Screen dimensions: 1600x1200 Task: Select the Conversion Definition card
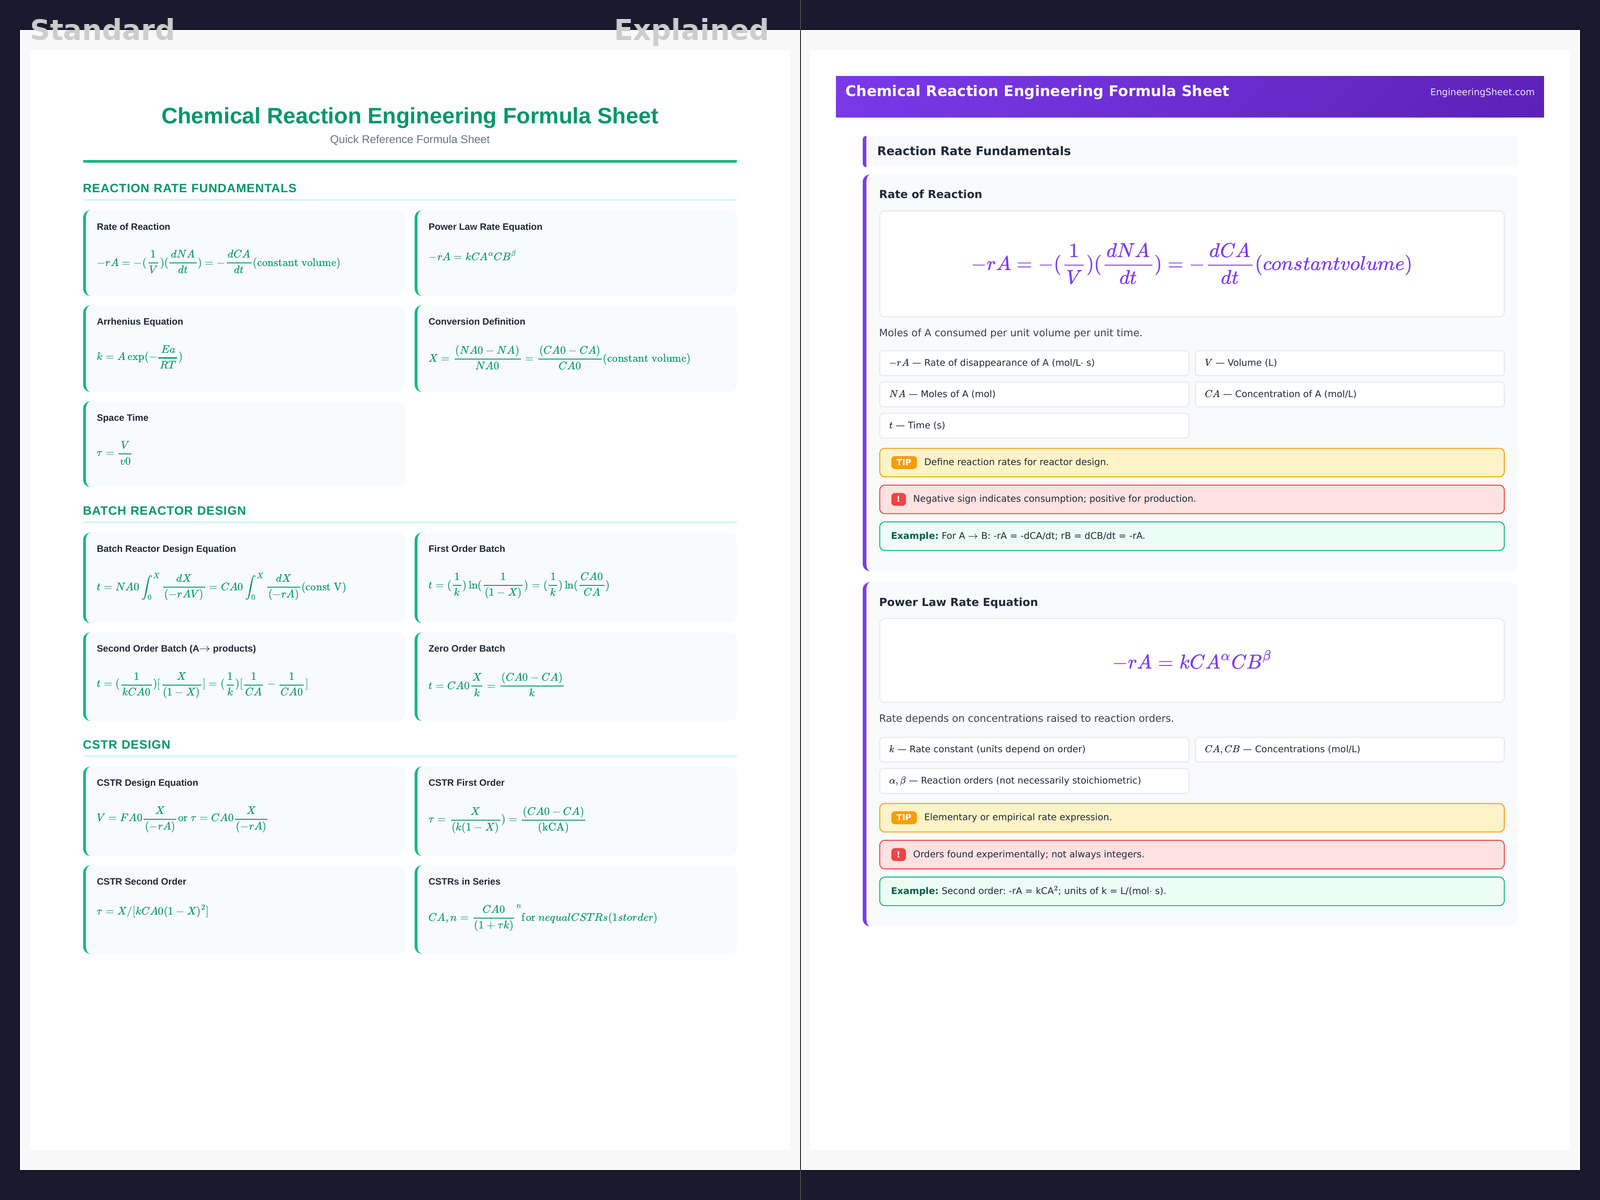[x=576, y=348]
